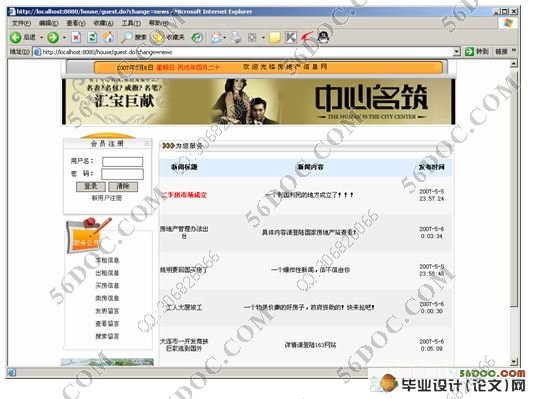The image size is (534, 399).
Task: Open the Edit icon dropdown arrow
Action: (263, 37)
